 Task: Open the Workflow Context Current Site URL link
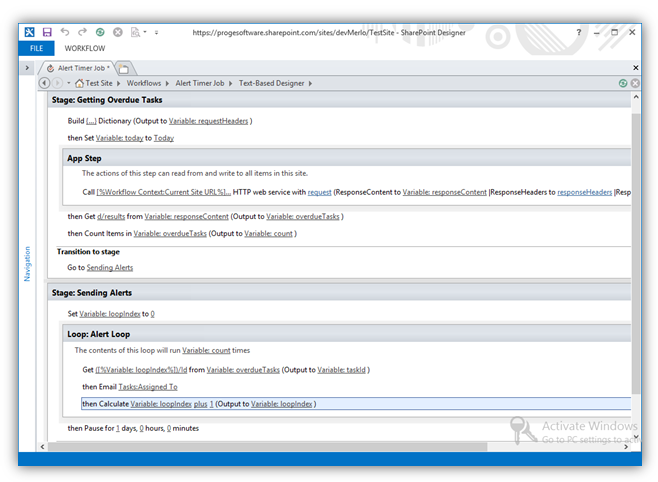164,192
